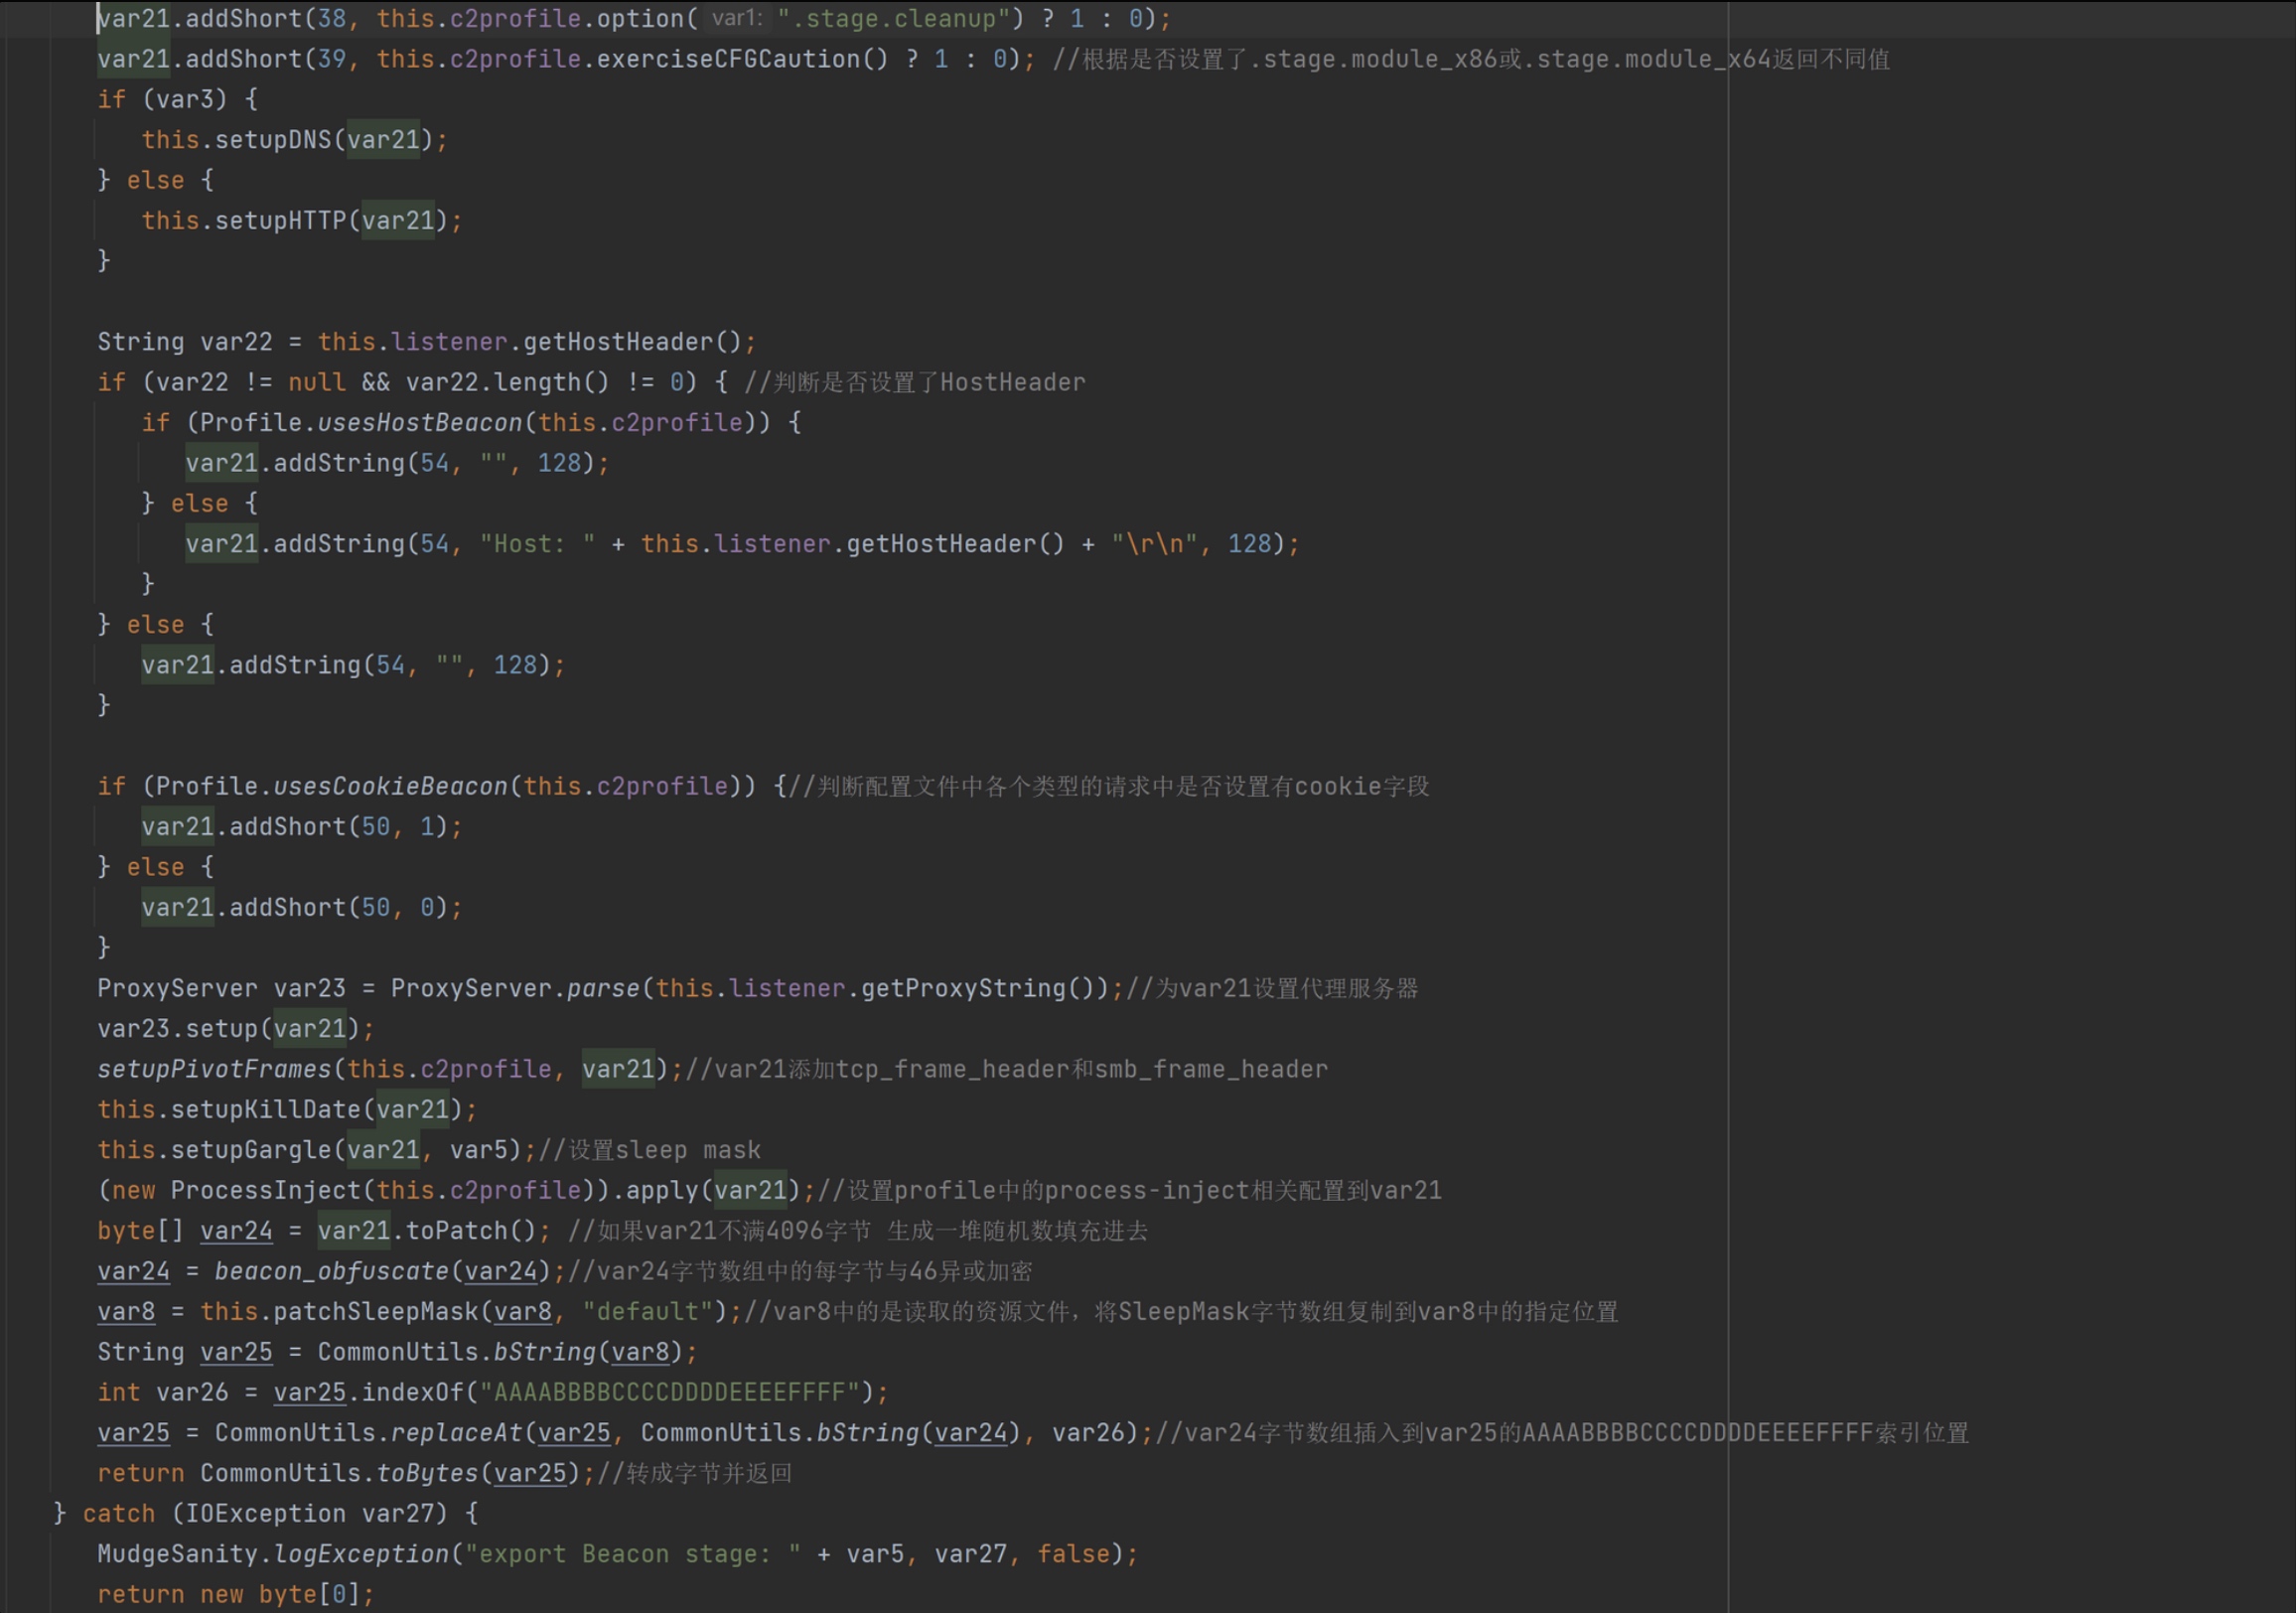Screen dimensions: 2296x1613
Task: Click the toPatch method call
Action: (x=456, y=1231)
